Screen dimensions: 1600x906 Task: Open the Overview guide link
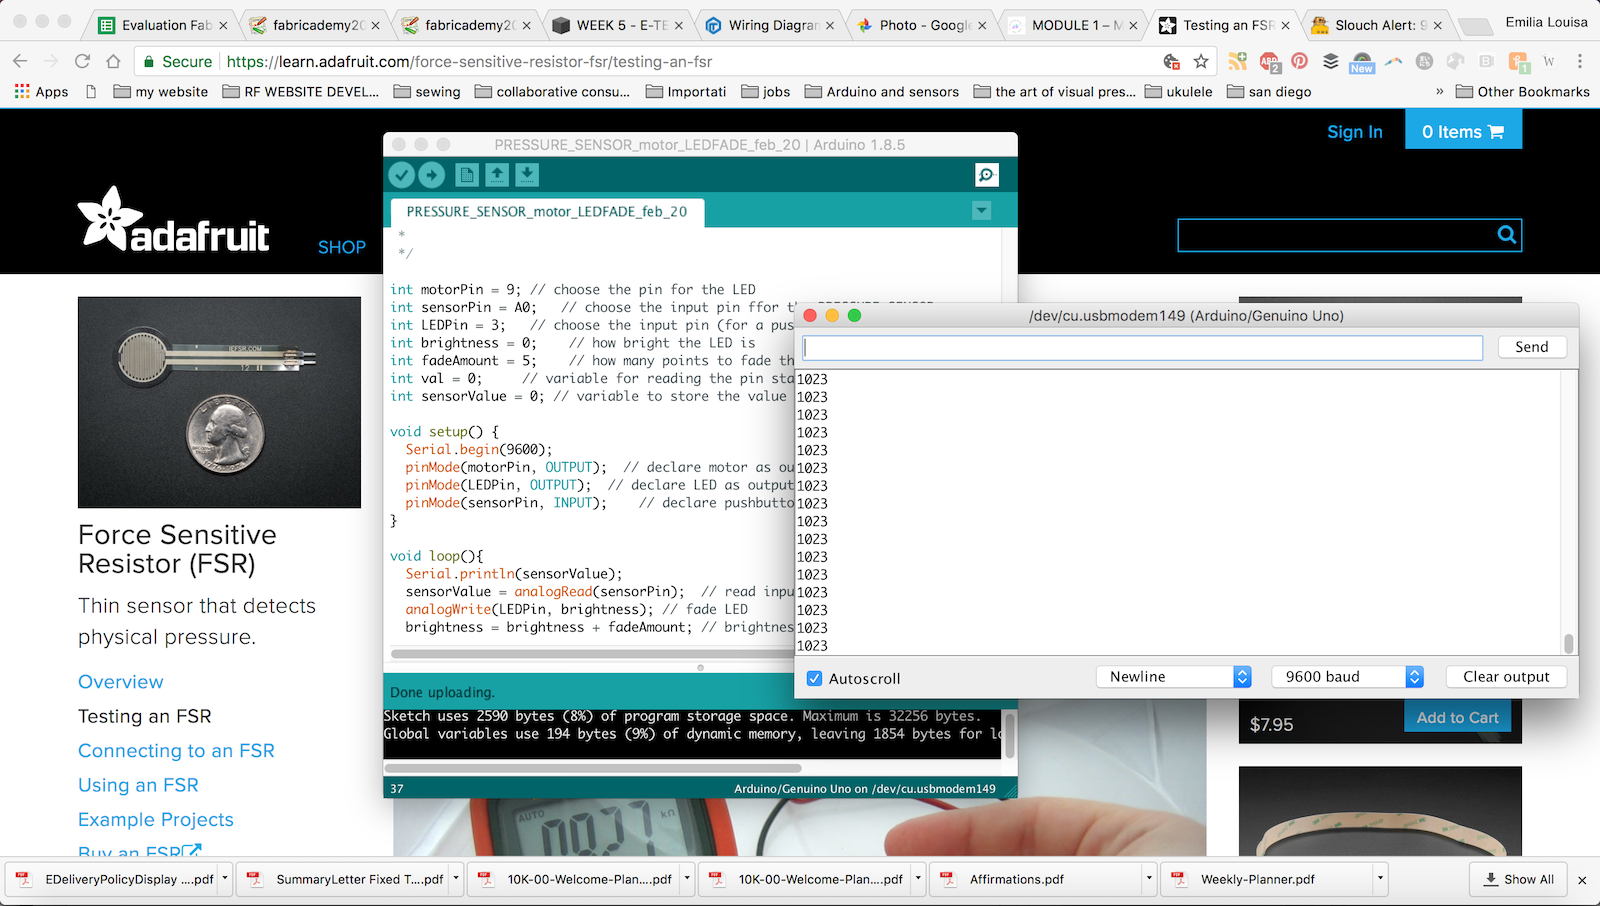(x=121, y=682)
